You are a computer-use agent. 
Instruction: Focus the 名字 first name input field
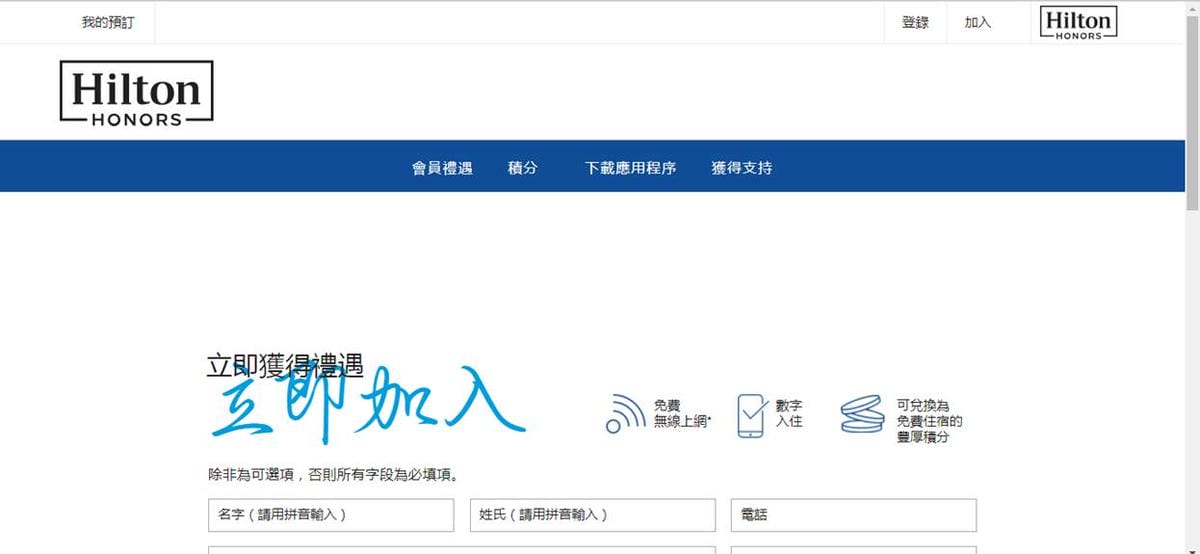pyautogui.click(x=331, y=515)
